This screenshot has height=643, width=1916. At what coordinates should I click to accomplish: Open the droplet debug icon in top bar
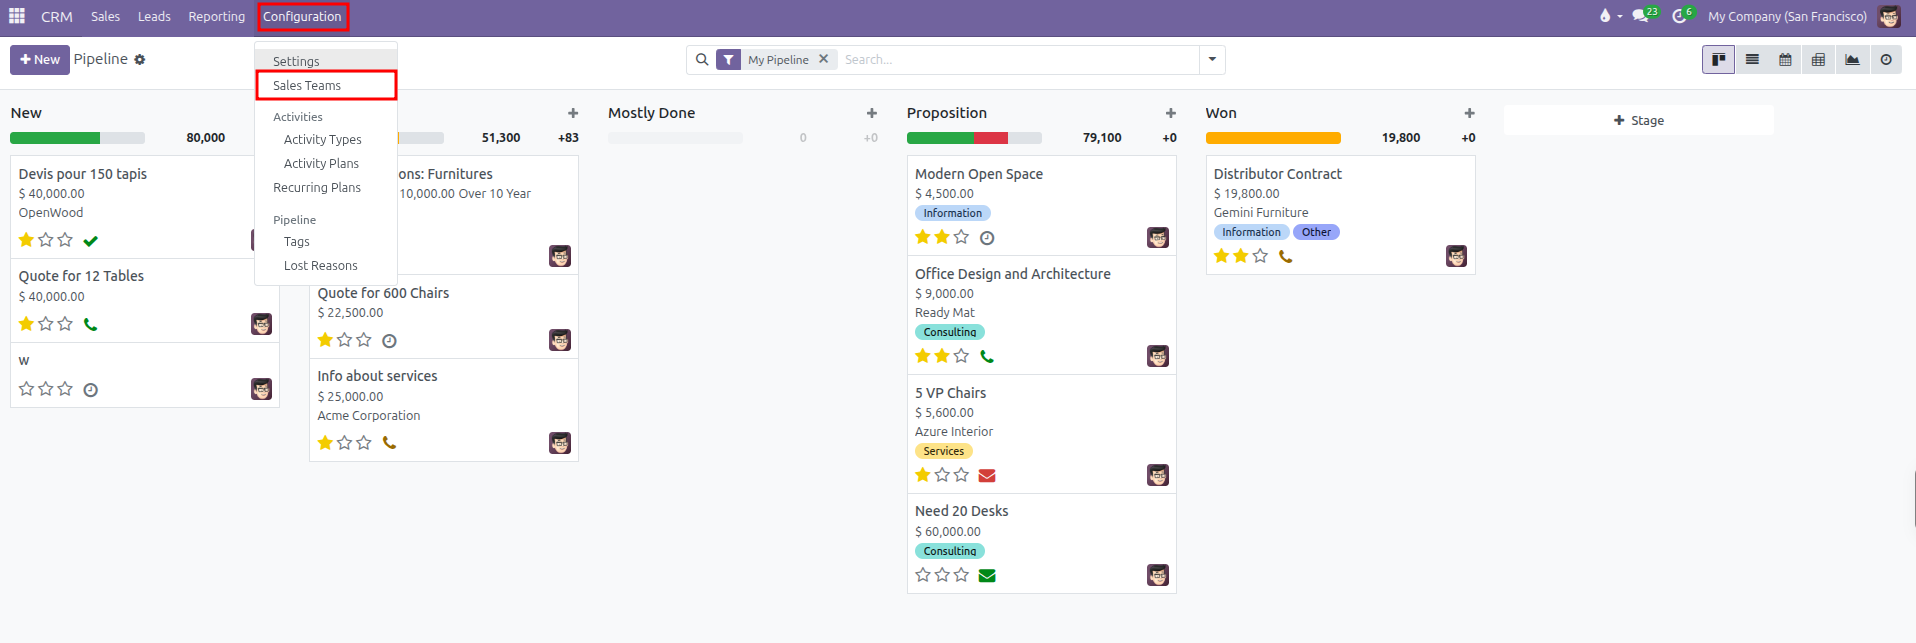pyautogui.click(x=1605, y=16)
